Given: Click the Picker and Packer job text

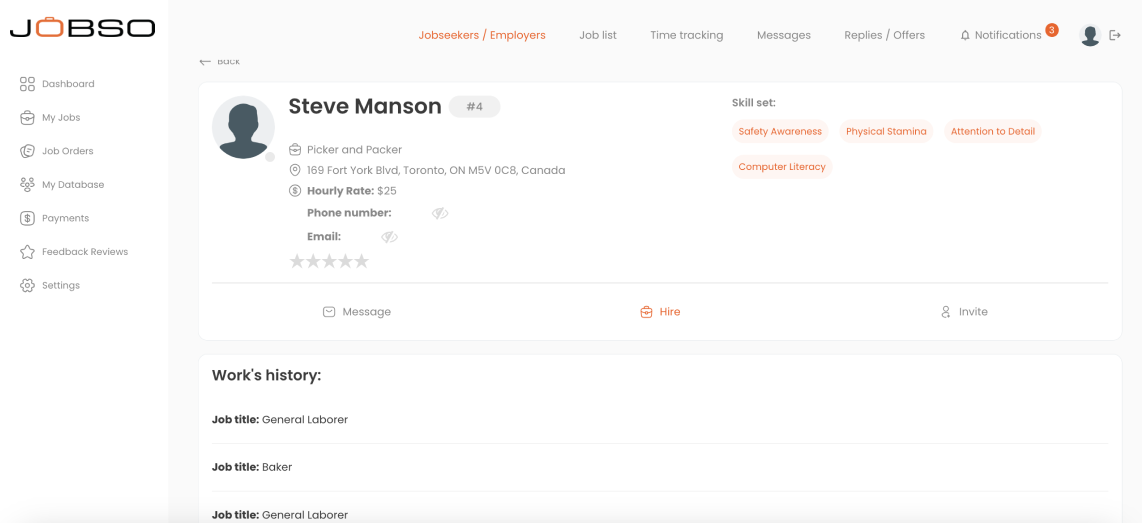Looking at the screenshot, I should click(355, 149).
